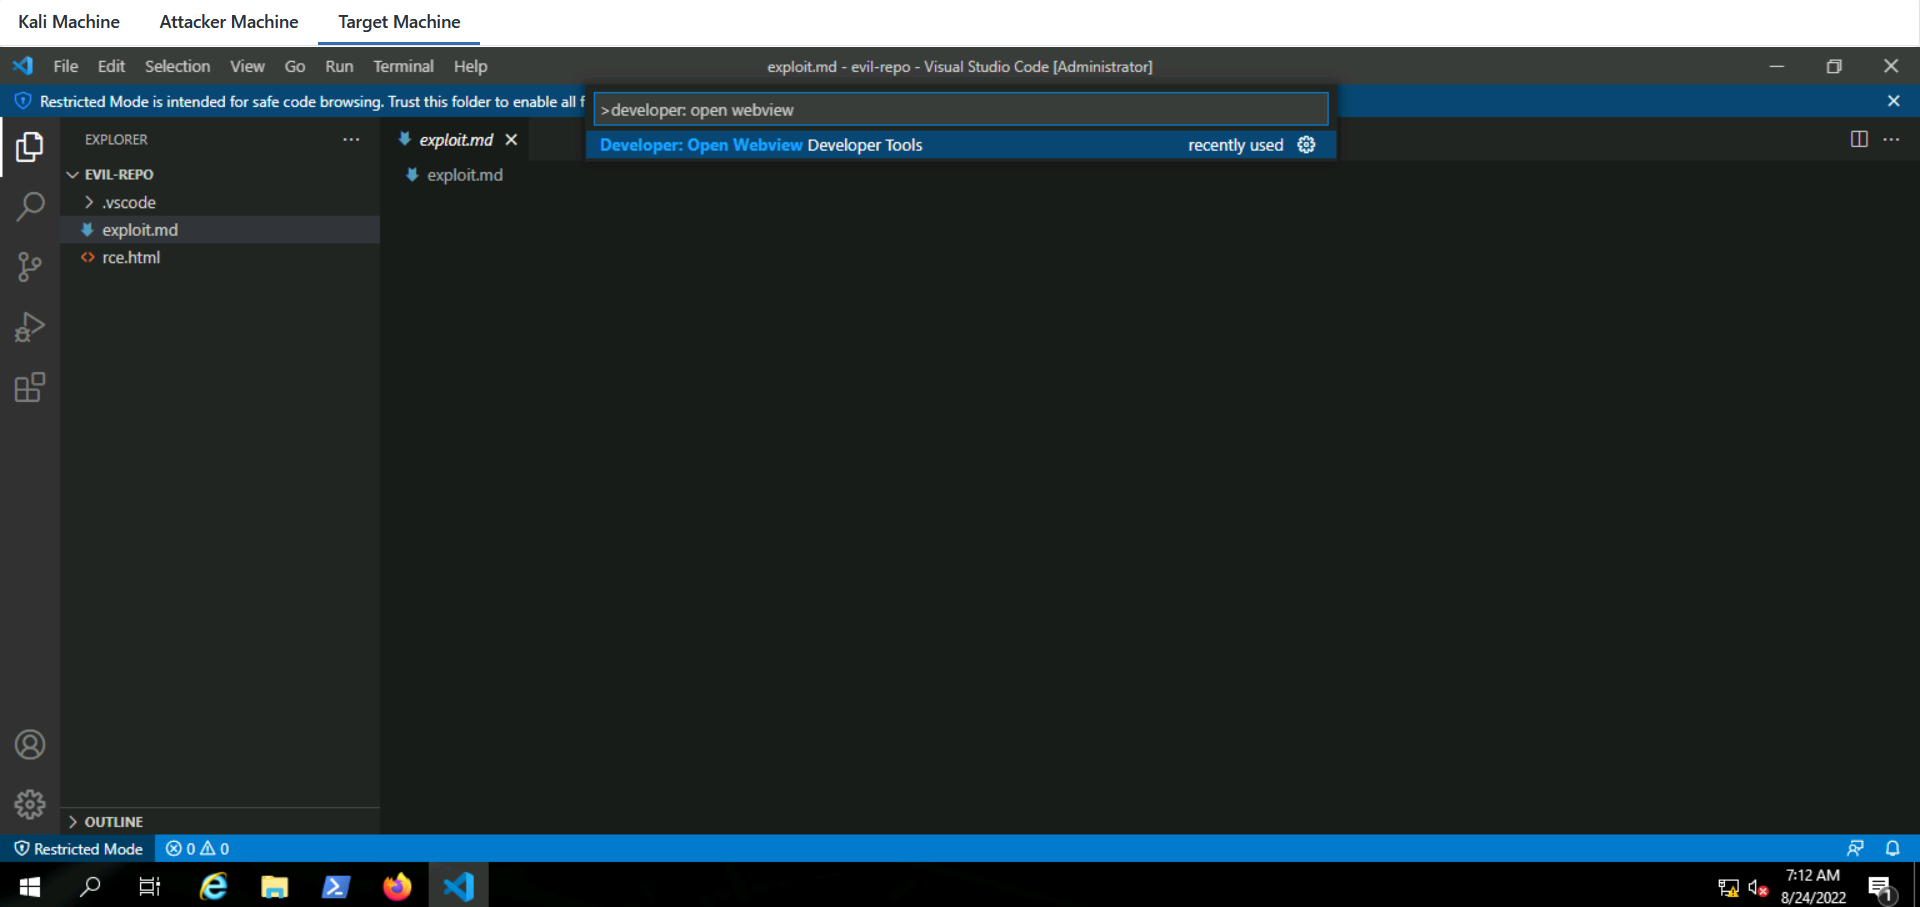Screen dimensions: 1920x907
Task: Split the editor to the right
Action: coord(1859,139)
